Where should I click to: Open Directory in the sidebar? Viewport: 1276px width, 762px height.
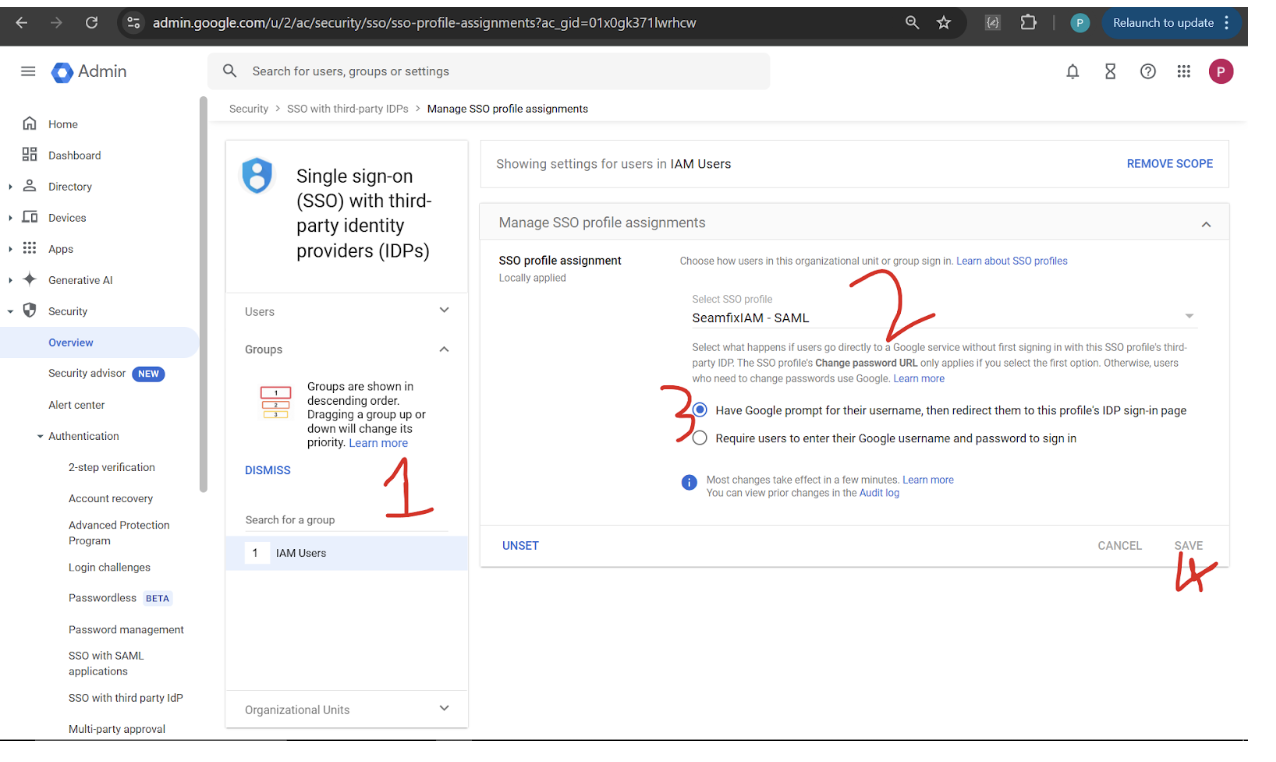point(70,186)
